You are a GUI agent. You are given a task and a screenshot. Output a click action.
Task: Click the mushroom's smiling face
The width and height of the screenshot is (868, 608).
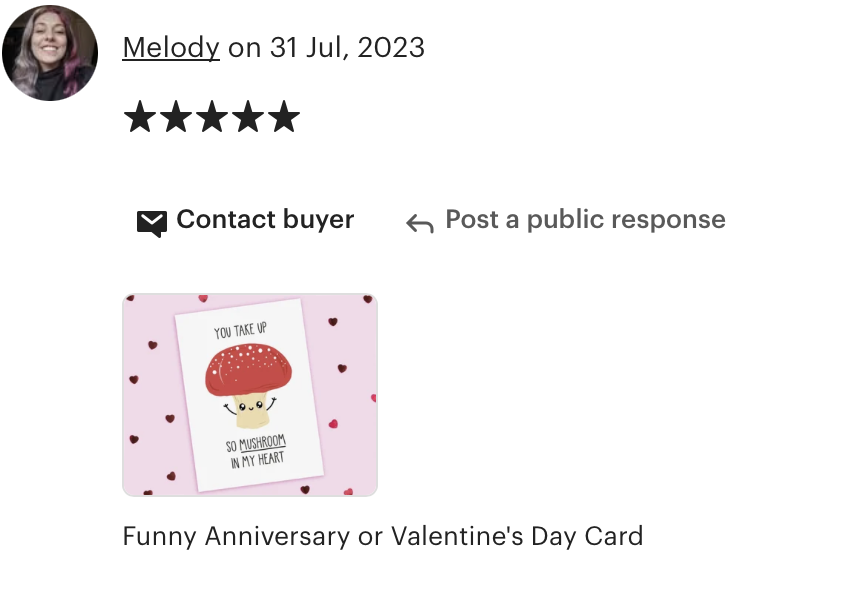tap(250, 407)
